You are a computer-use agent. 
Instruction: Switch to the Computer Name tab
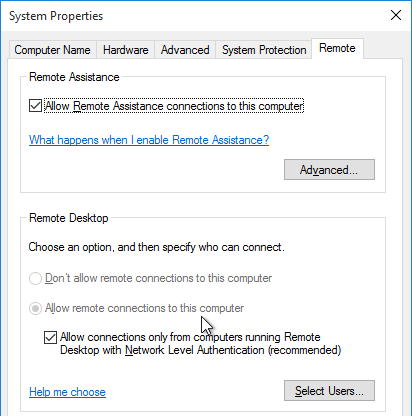52,50
